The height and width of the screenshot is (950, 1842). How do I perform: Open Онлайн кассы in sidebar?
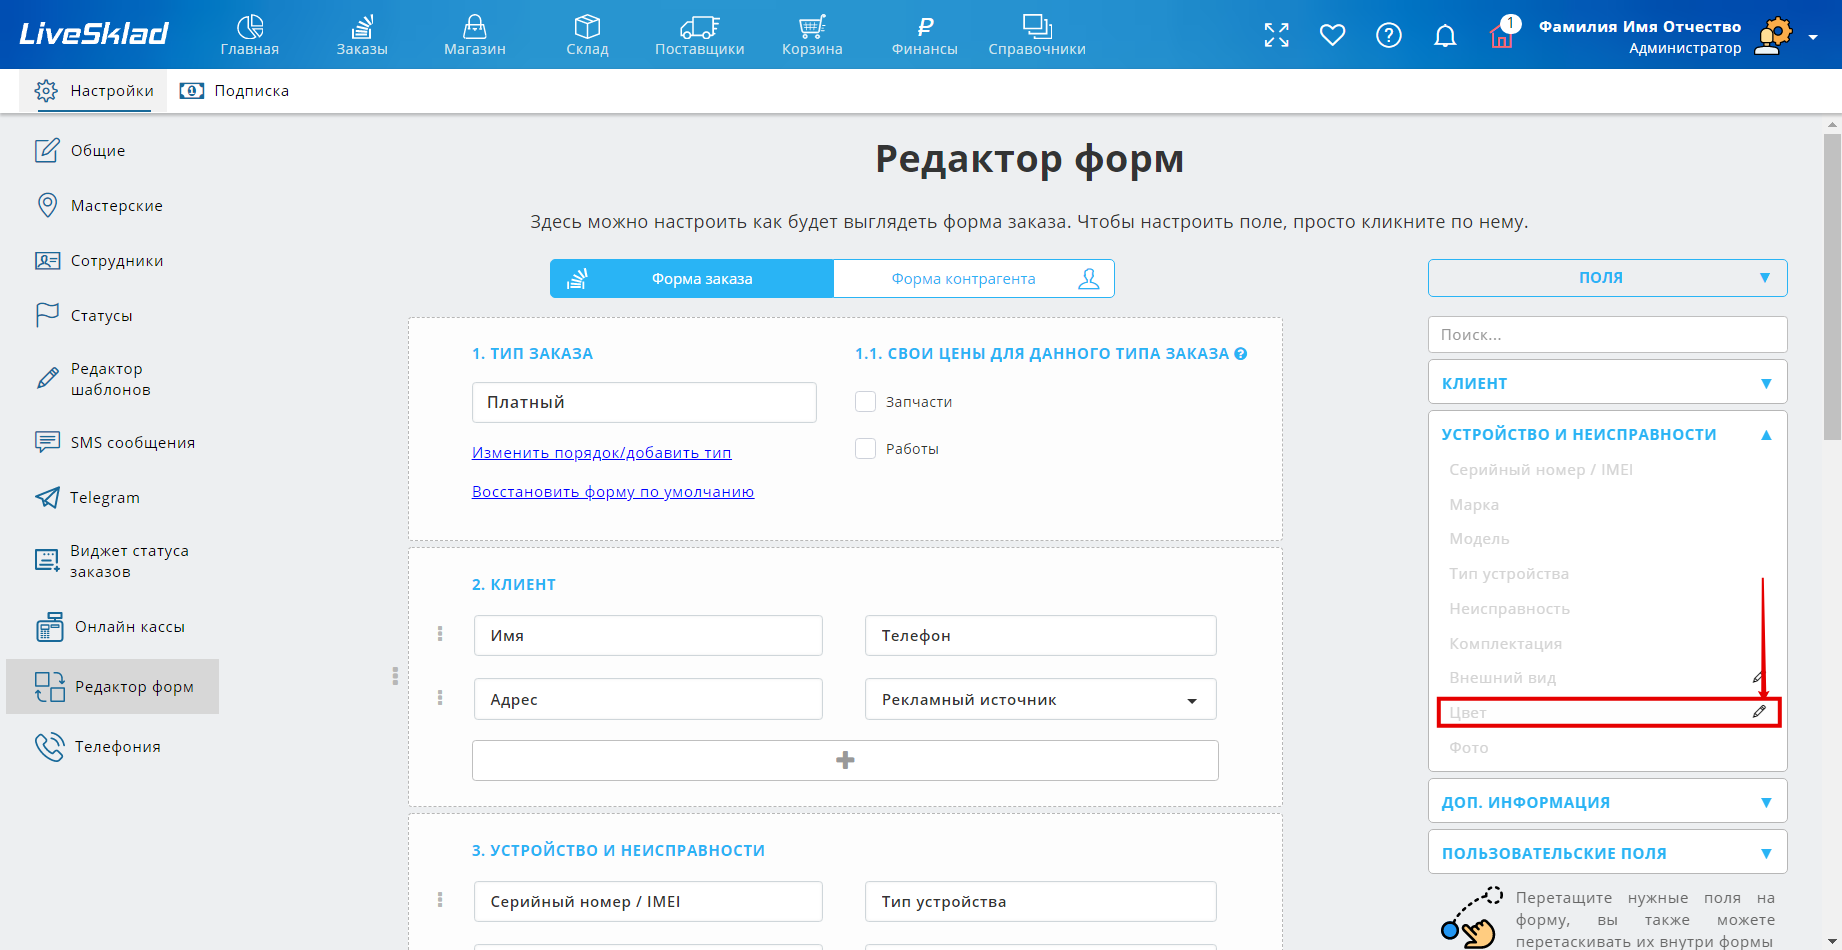click(x=110, y=627)
